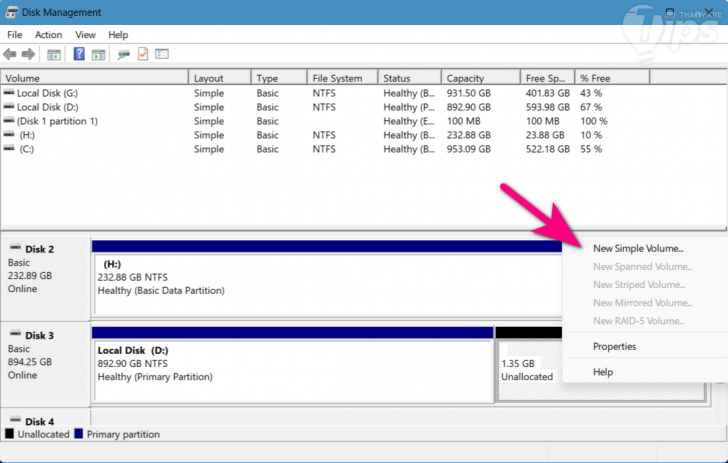Image resolution: width=728 pixels, height=463 pixels.
Task: Click the 931.50 GB capacity cell
Action: [x=468, y=93]
